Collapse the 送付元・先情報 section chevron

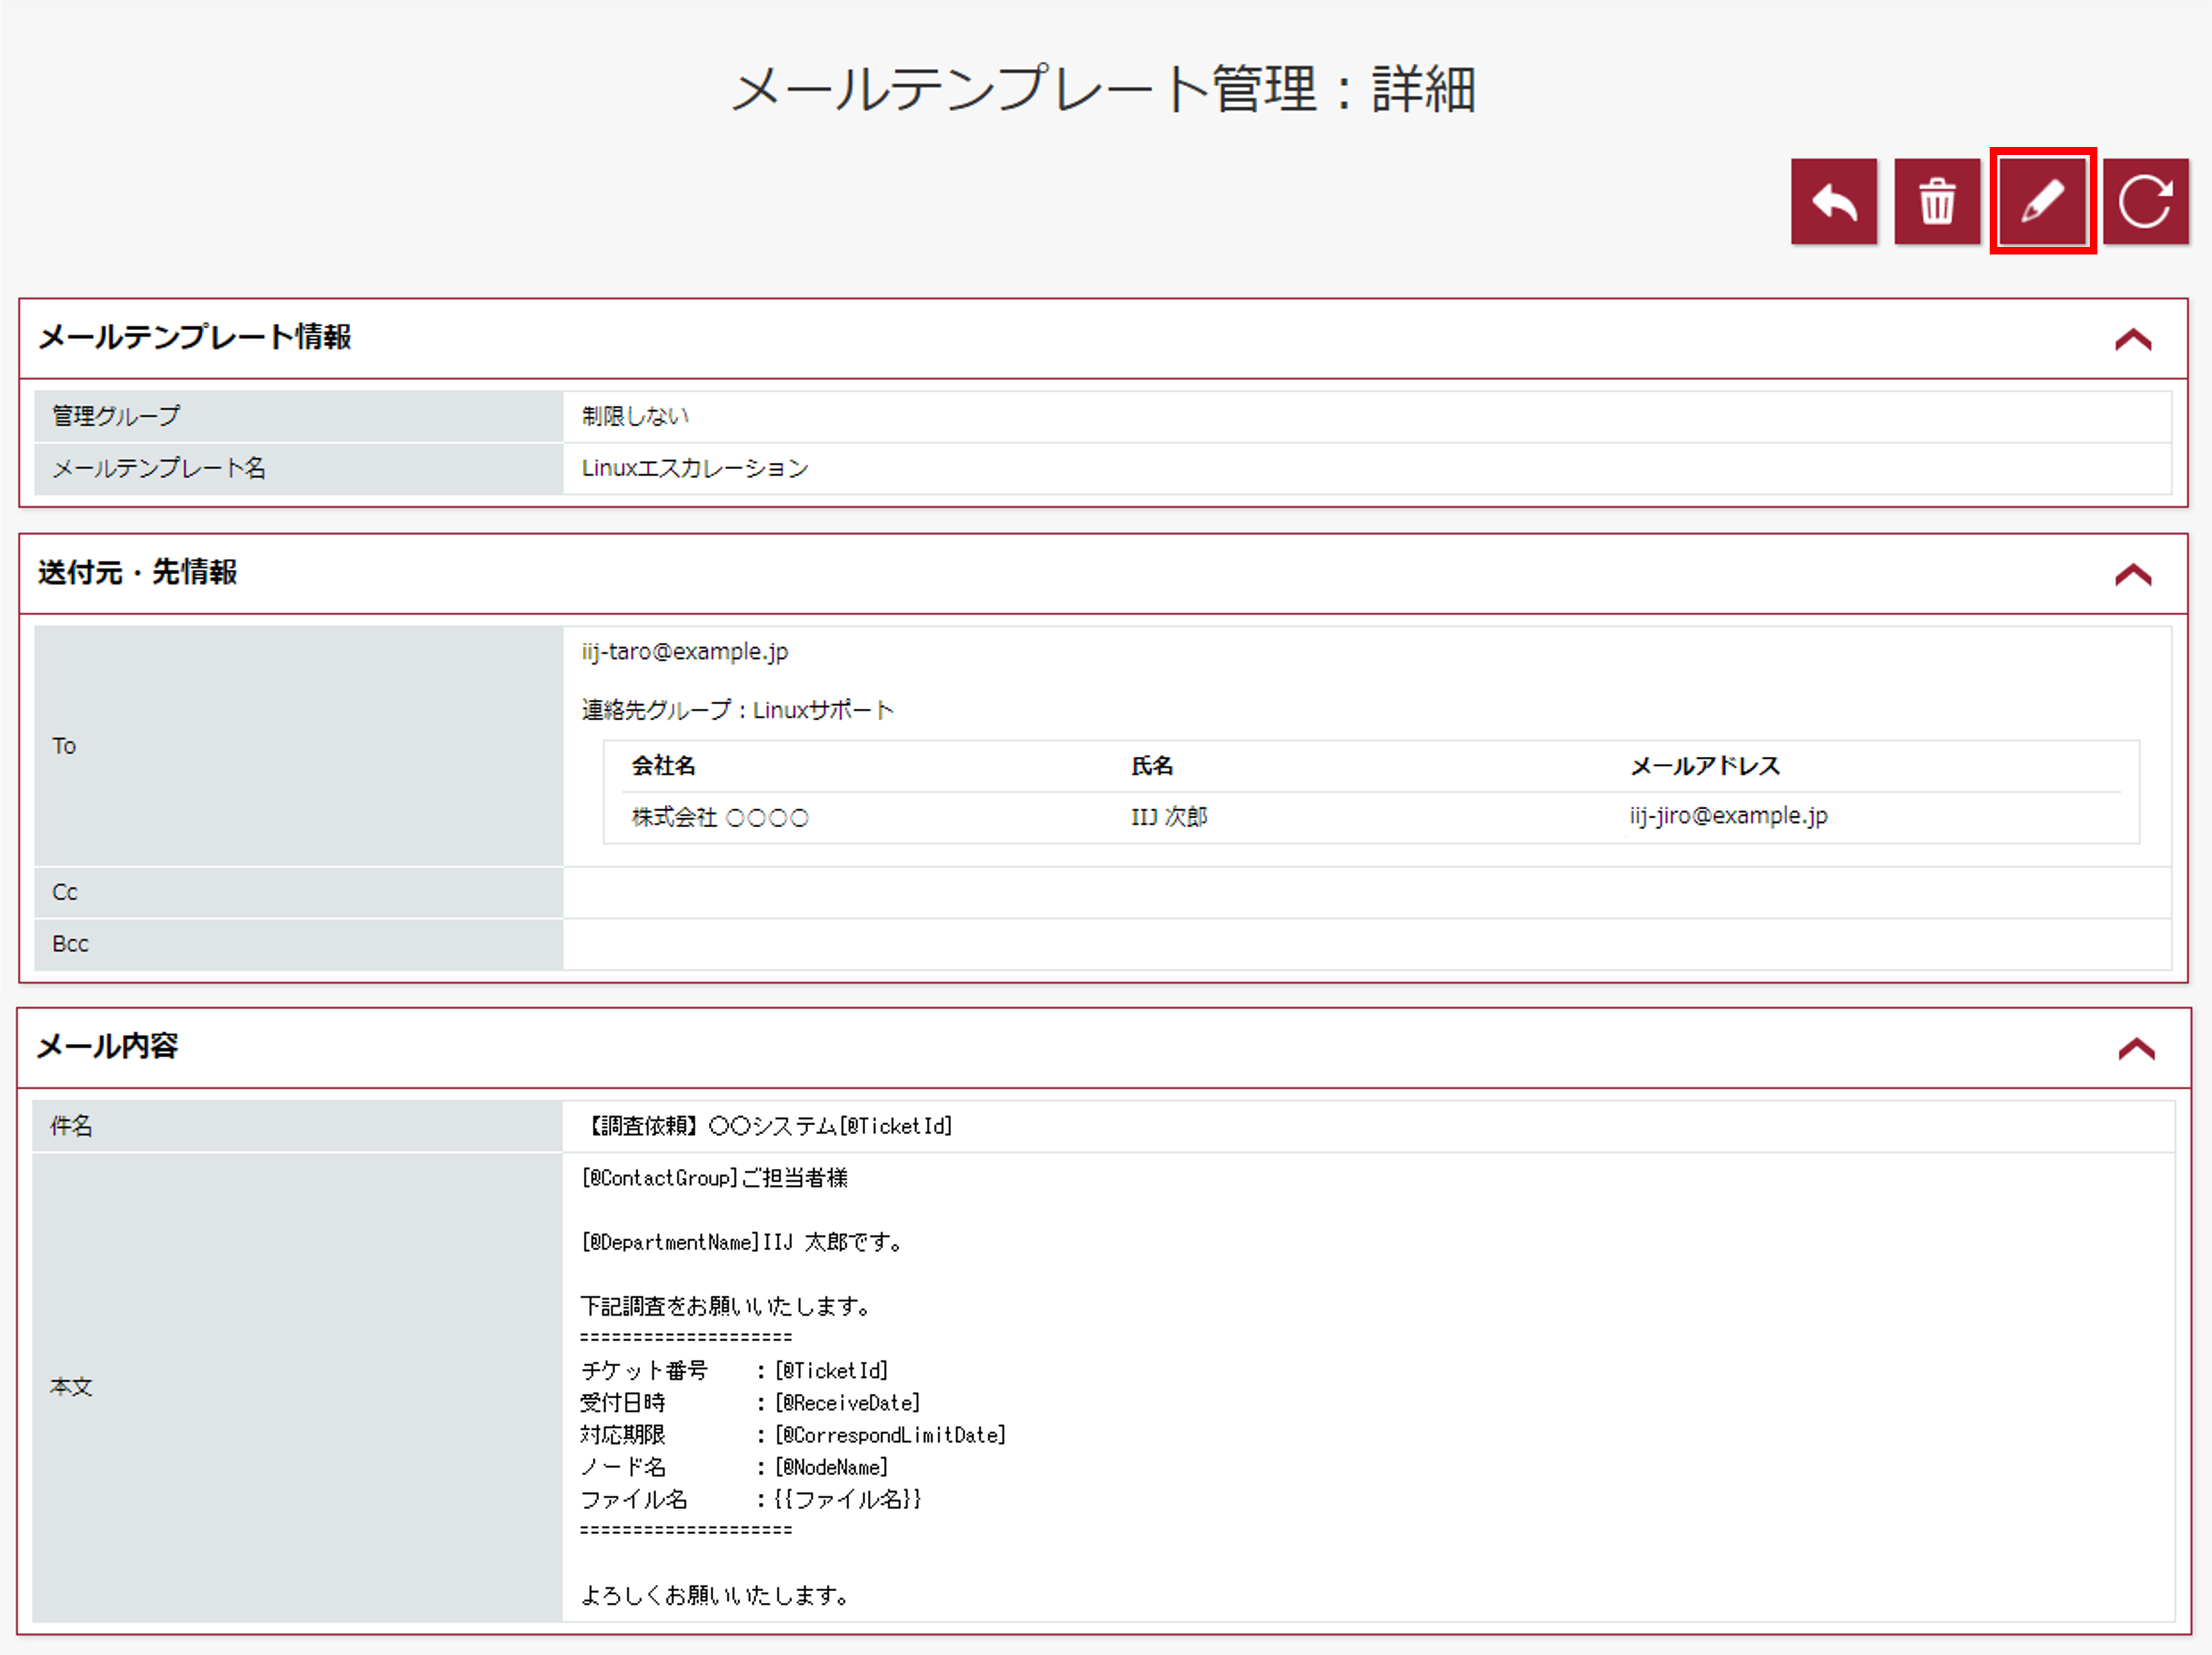pyautogui.click(x=2133, y=575)
